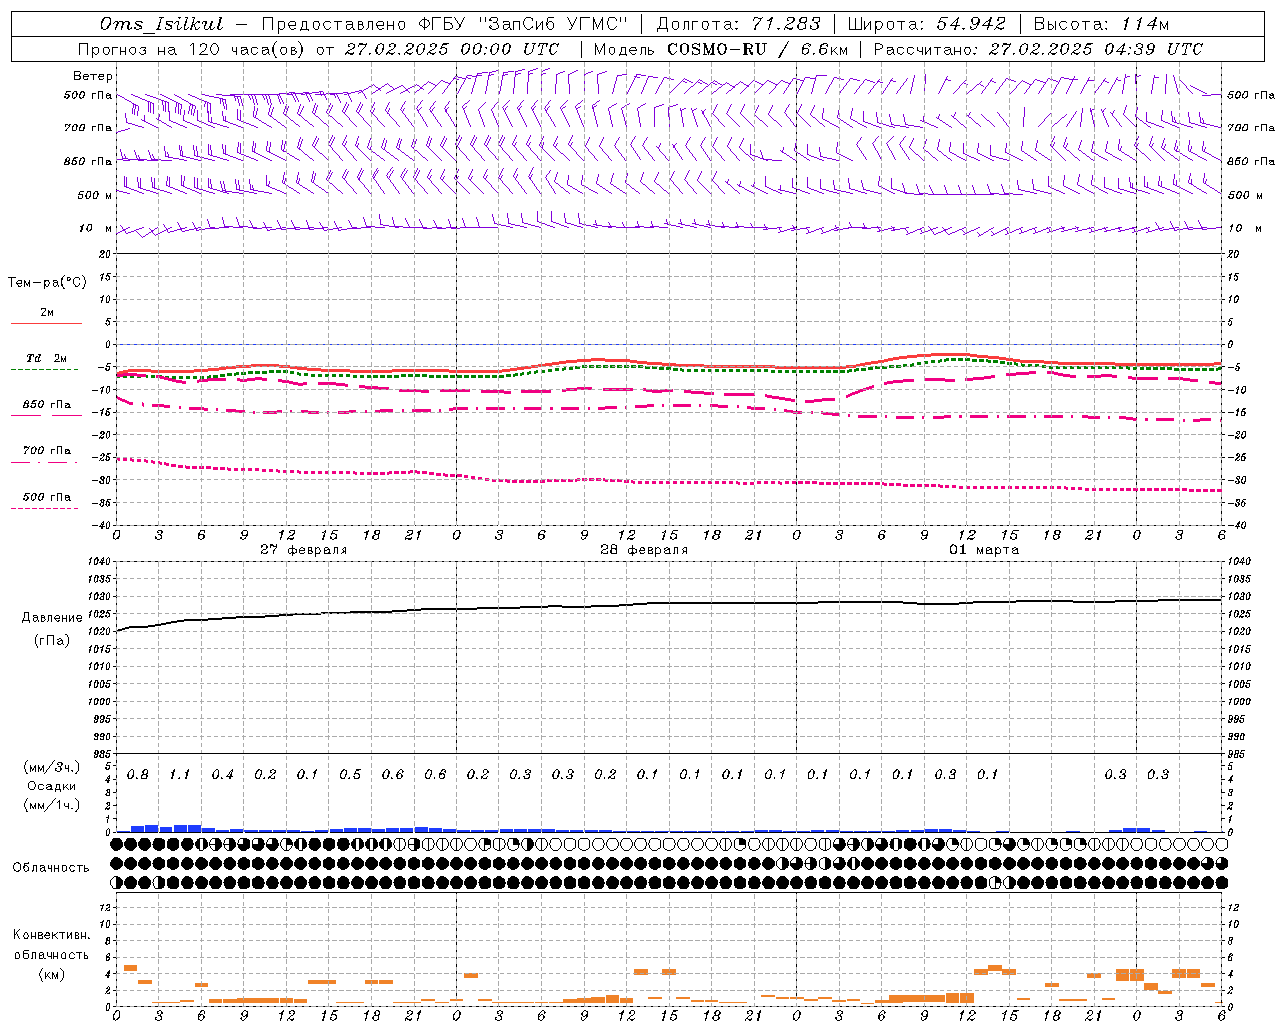This screenshot has height=1024, width=1280.
Task: Click the 'Осадки' precipitation label
Action: 50,786
